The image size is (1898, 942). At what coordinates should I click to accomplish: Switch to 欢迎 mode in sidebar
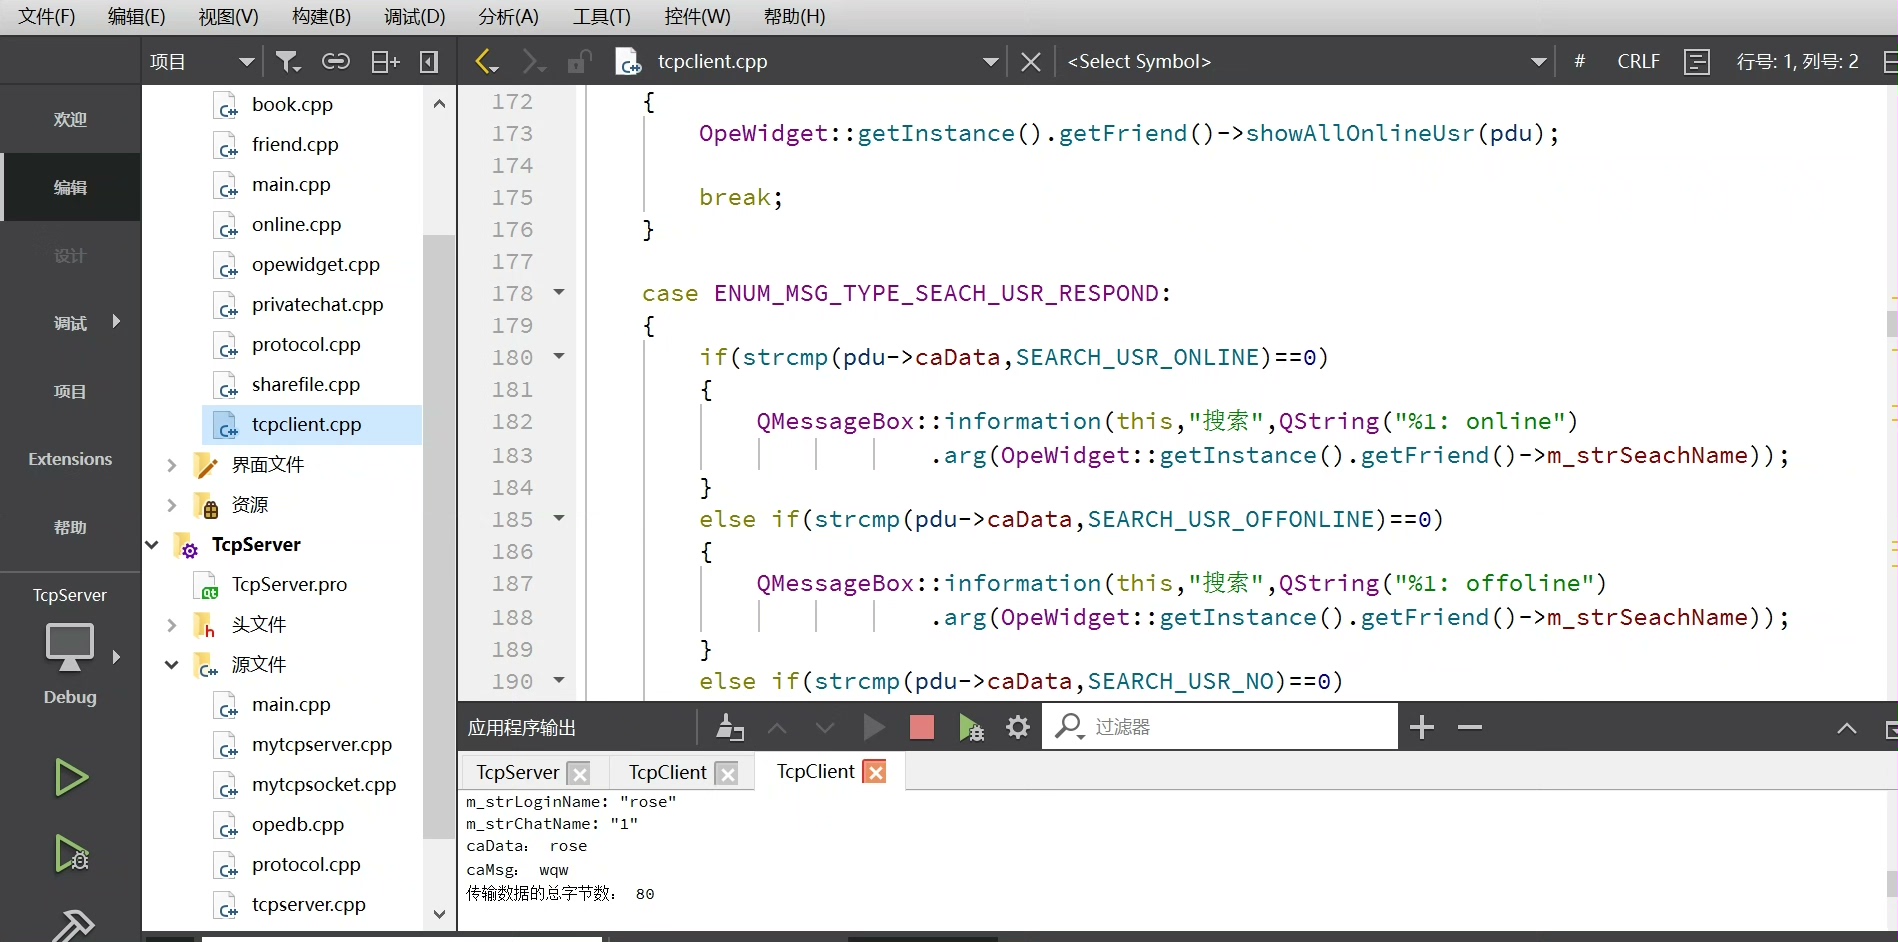tap(70, 119)
